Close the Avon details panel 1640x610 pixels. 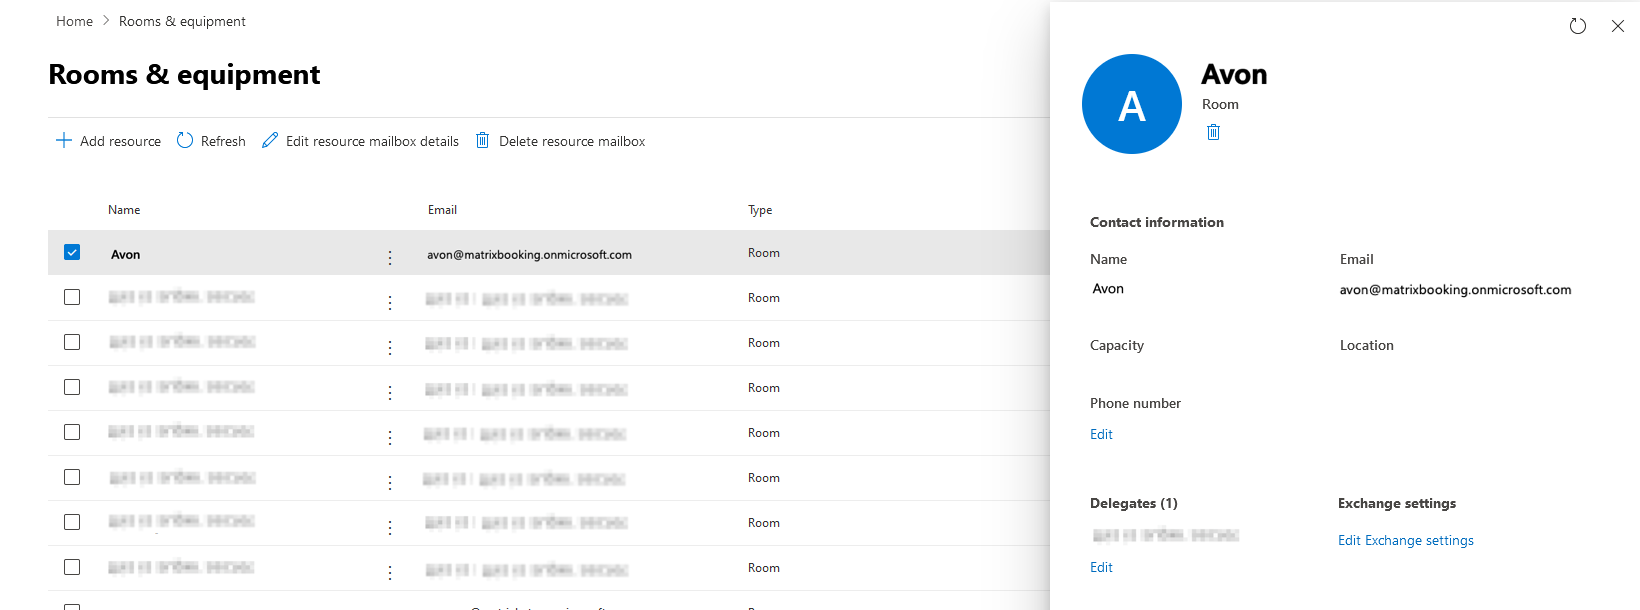1618,26
